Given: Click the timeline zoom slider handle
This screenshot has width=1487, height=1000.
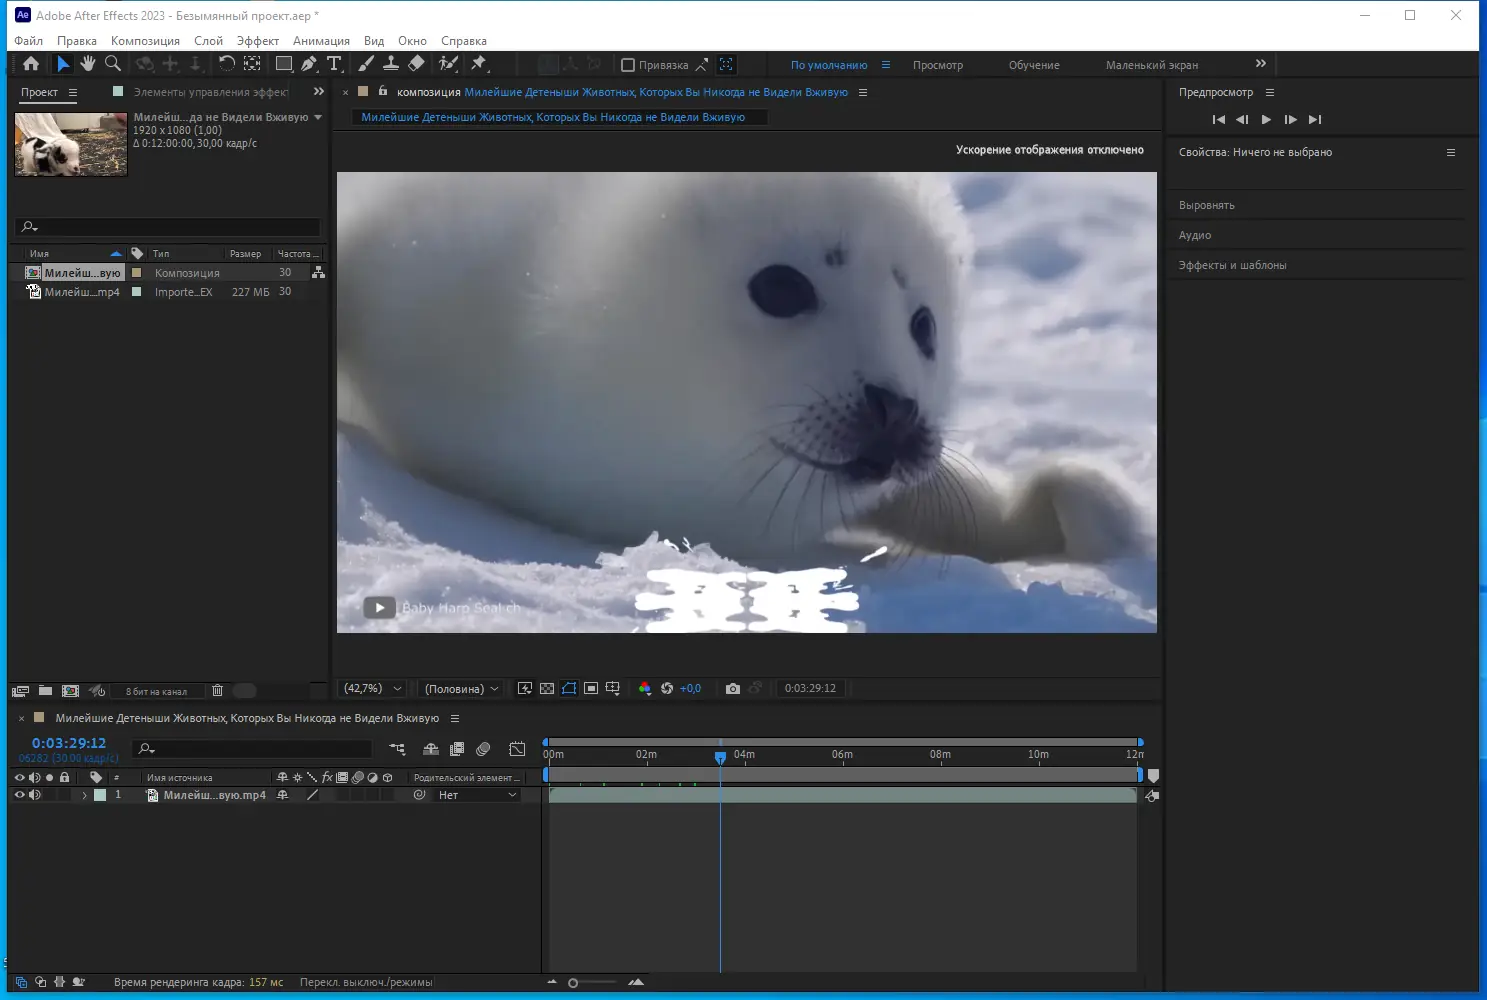Looking at the screenshot, I should pos(573,983).
